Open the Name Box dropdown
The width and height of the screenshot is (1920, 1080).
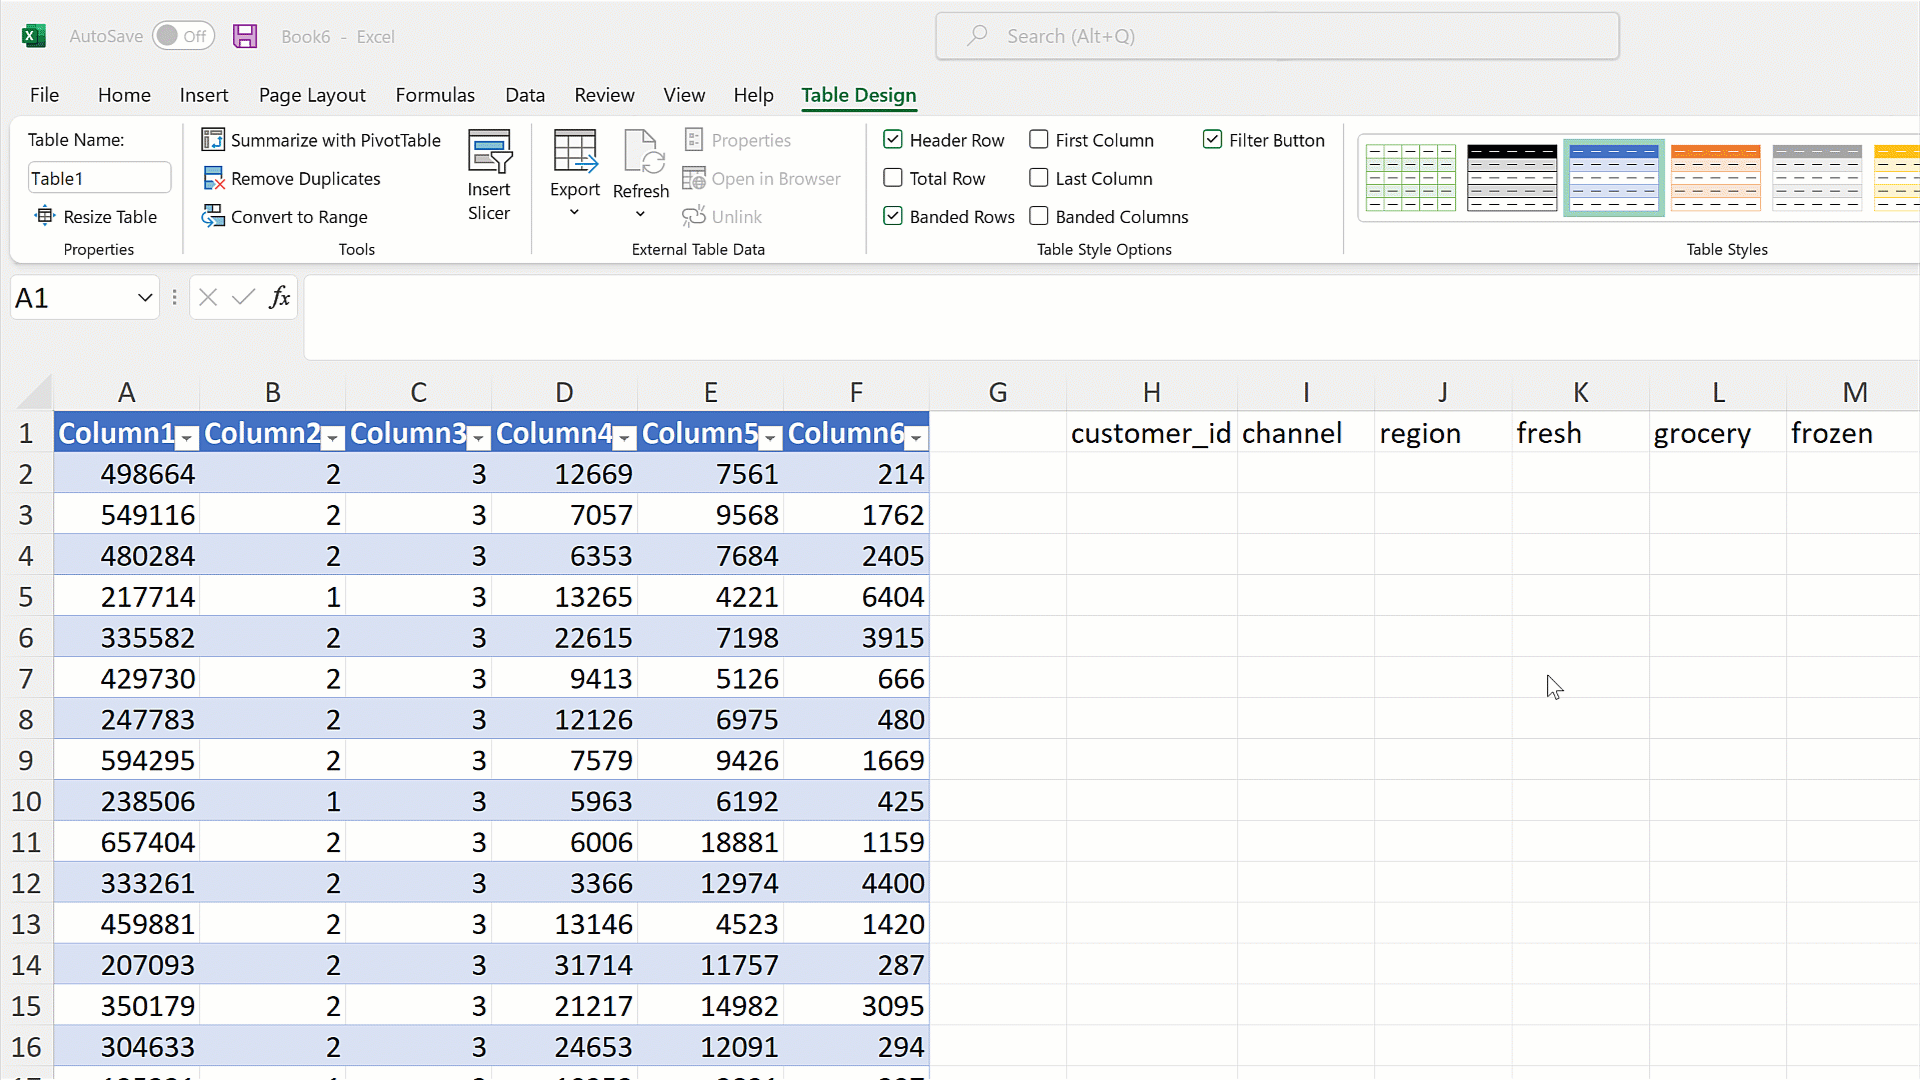144,298
